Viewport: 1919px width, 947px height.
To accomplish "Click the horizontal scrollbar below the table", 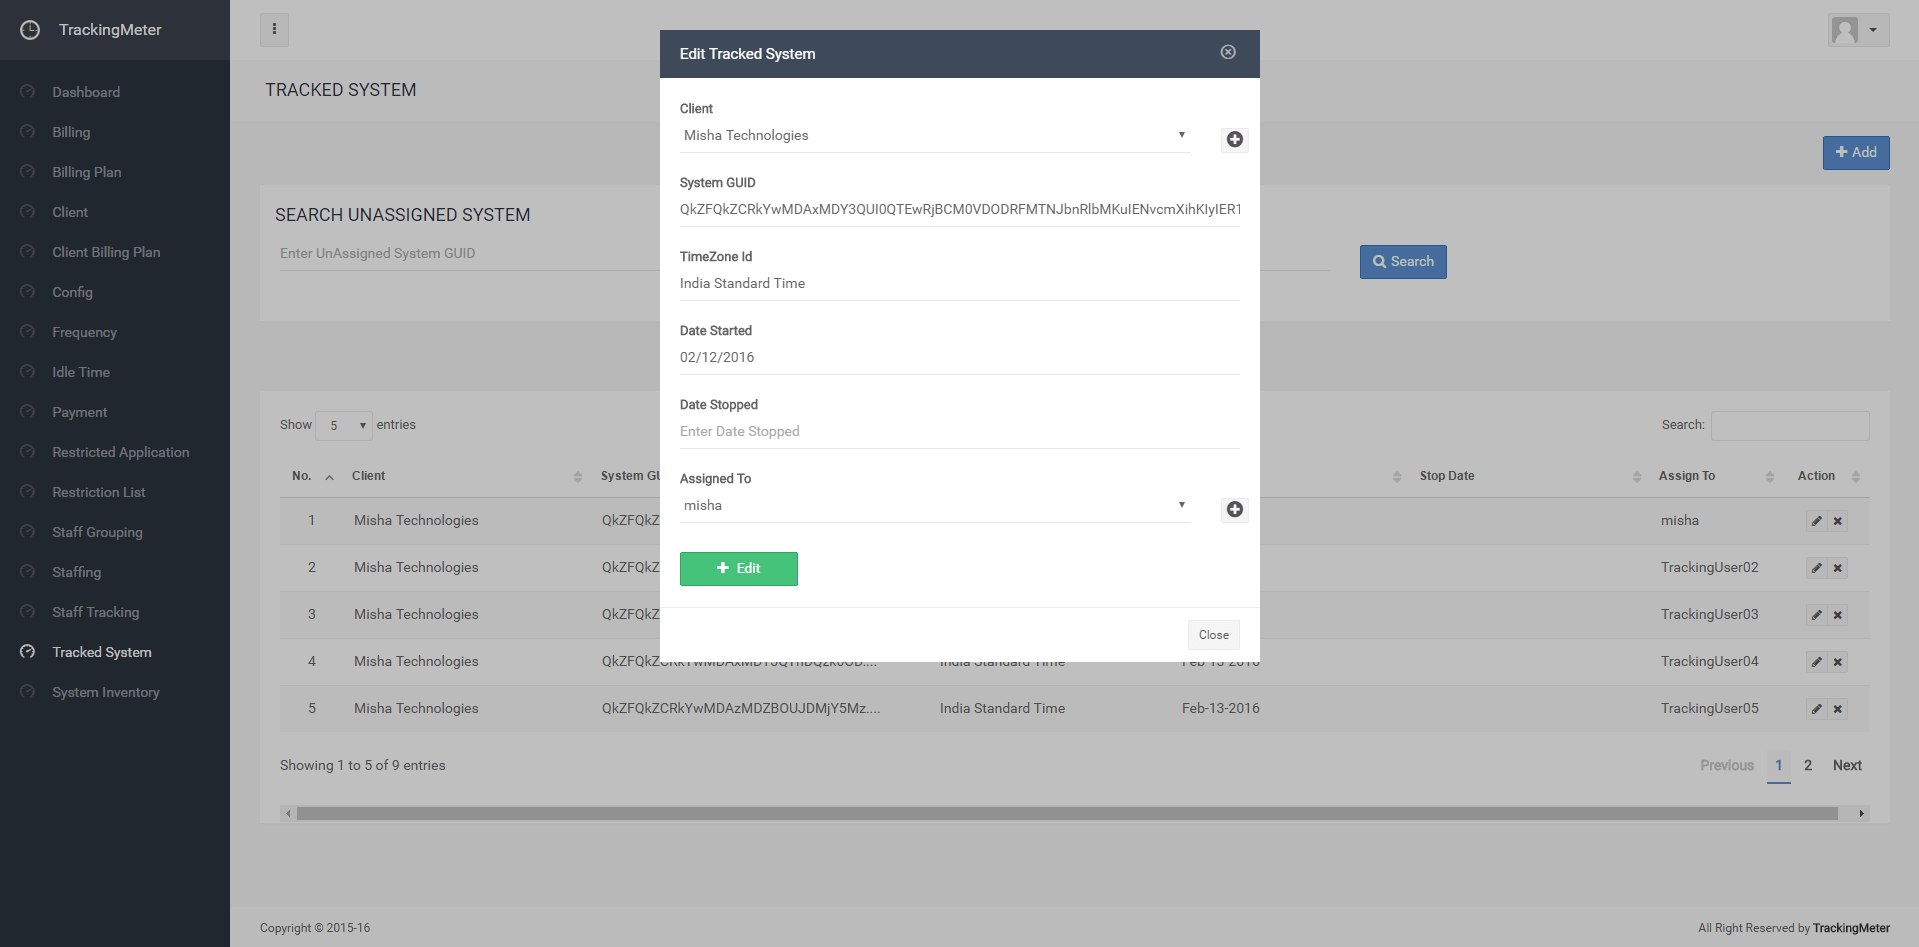I will (1066, 814).
